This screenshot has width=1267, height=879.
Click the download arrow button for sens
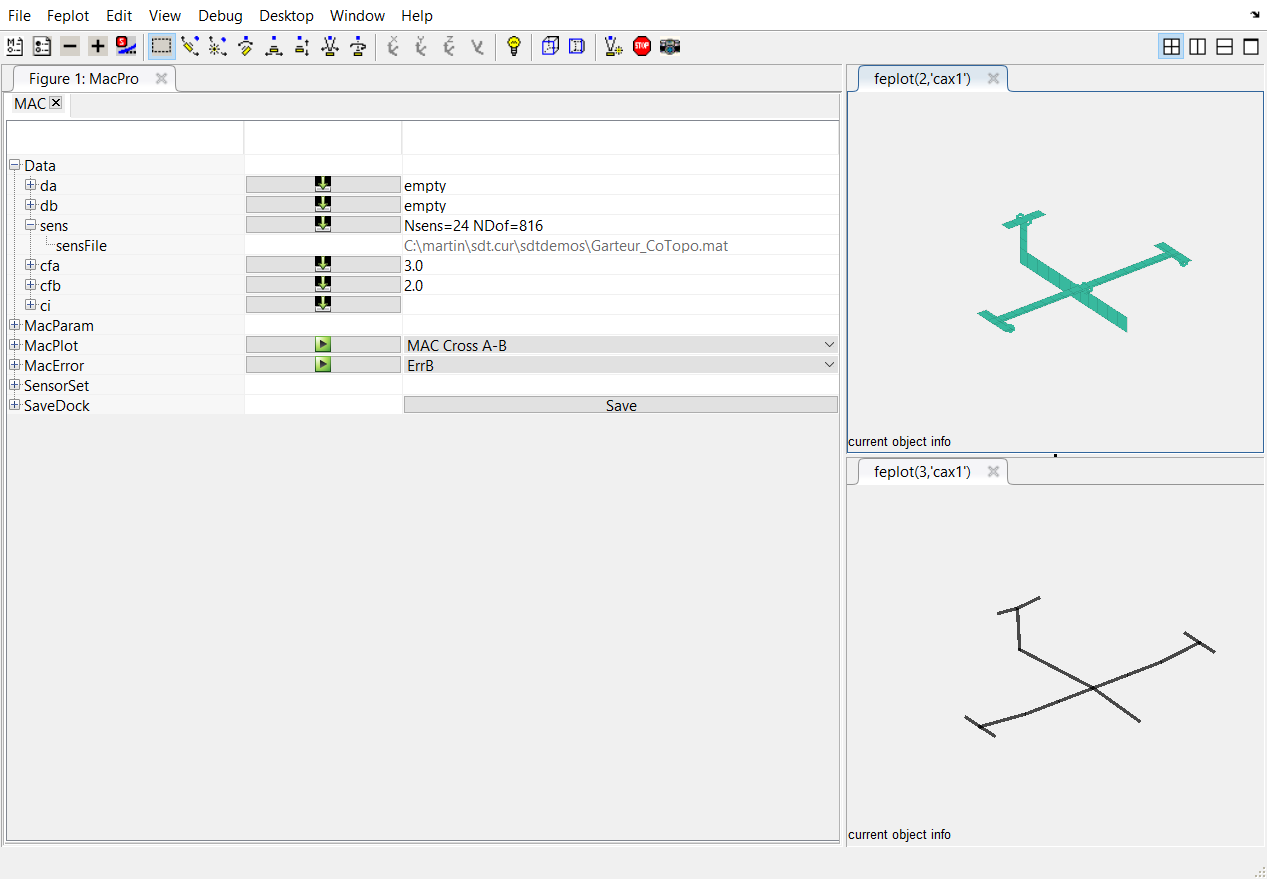pyautogui.click(x=323, y=225)
